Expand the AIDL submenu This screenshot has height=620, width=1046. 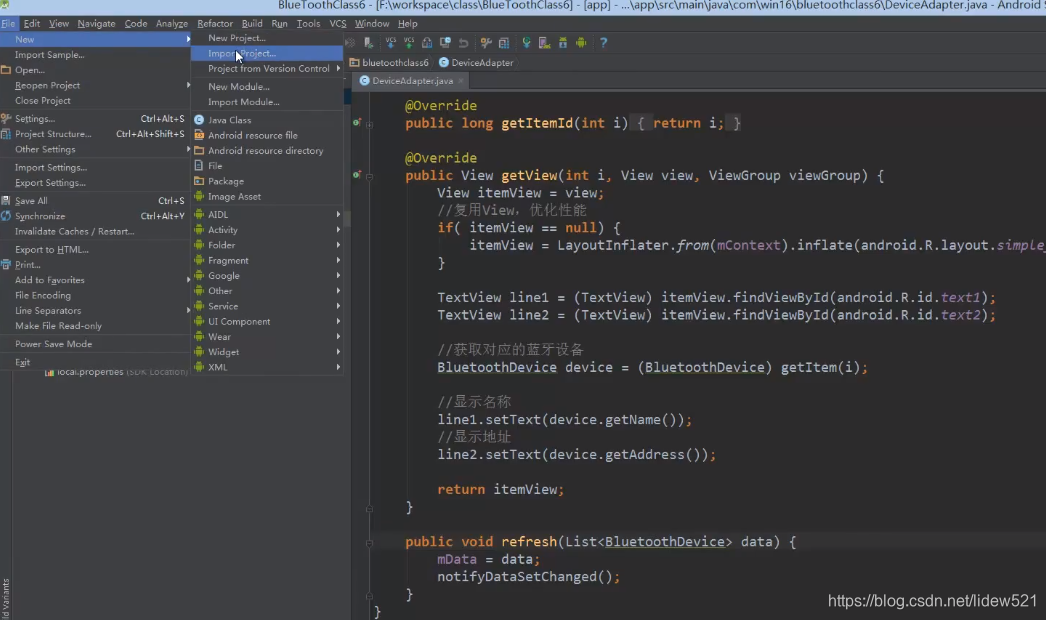[x=267, y=215]
